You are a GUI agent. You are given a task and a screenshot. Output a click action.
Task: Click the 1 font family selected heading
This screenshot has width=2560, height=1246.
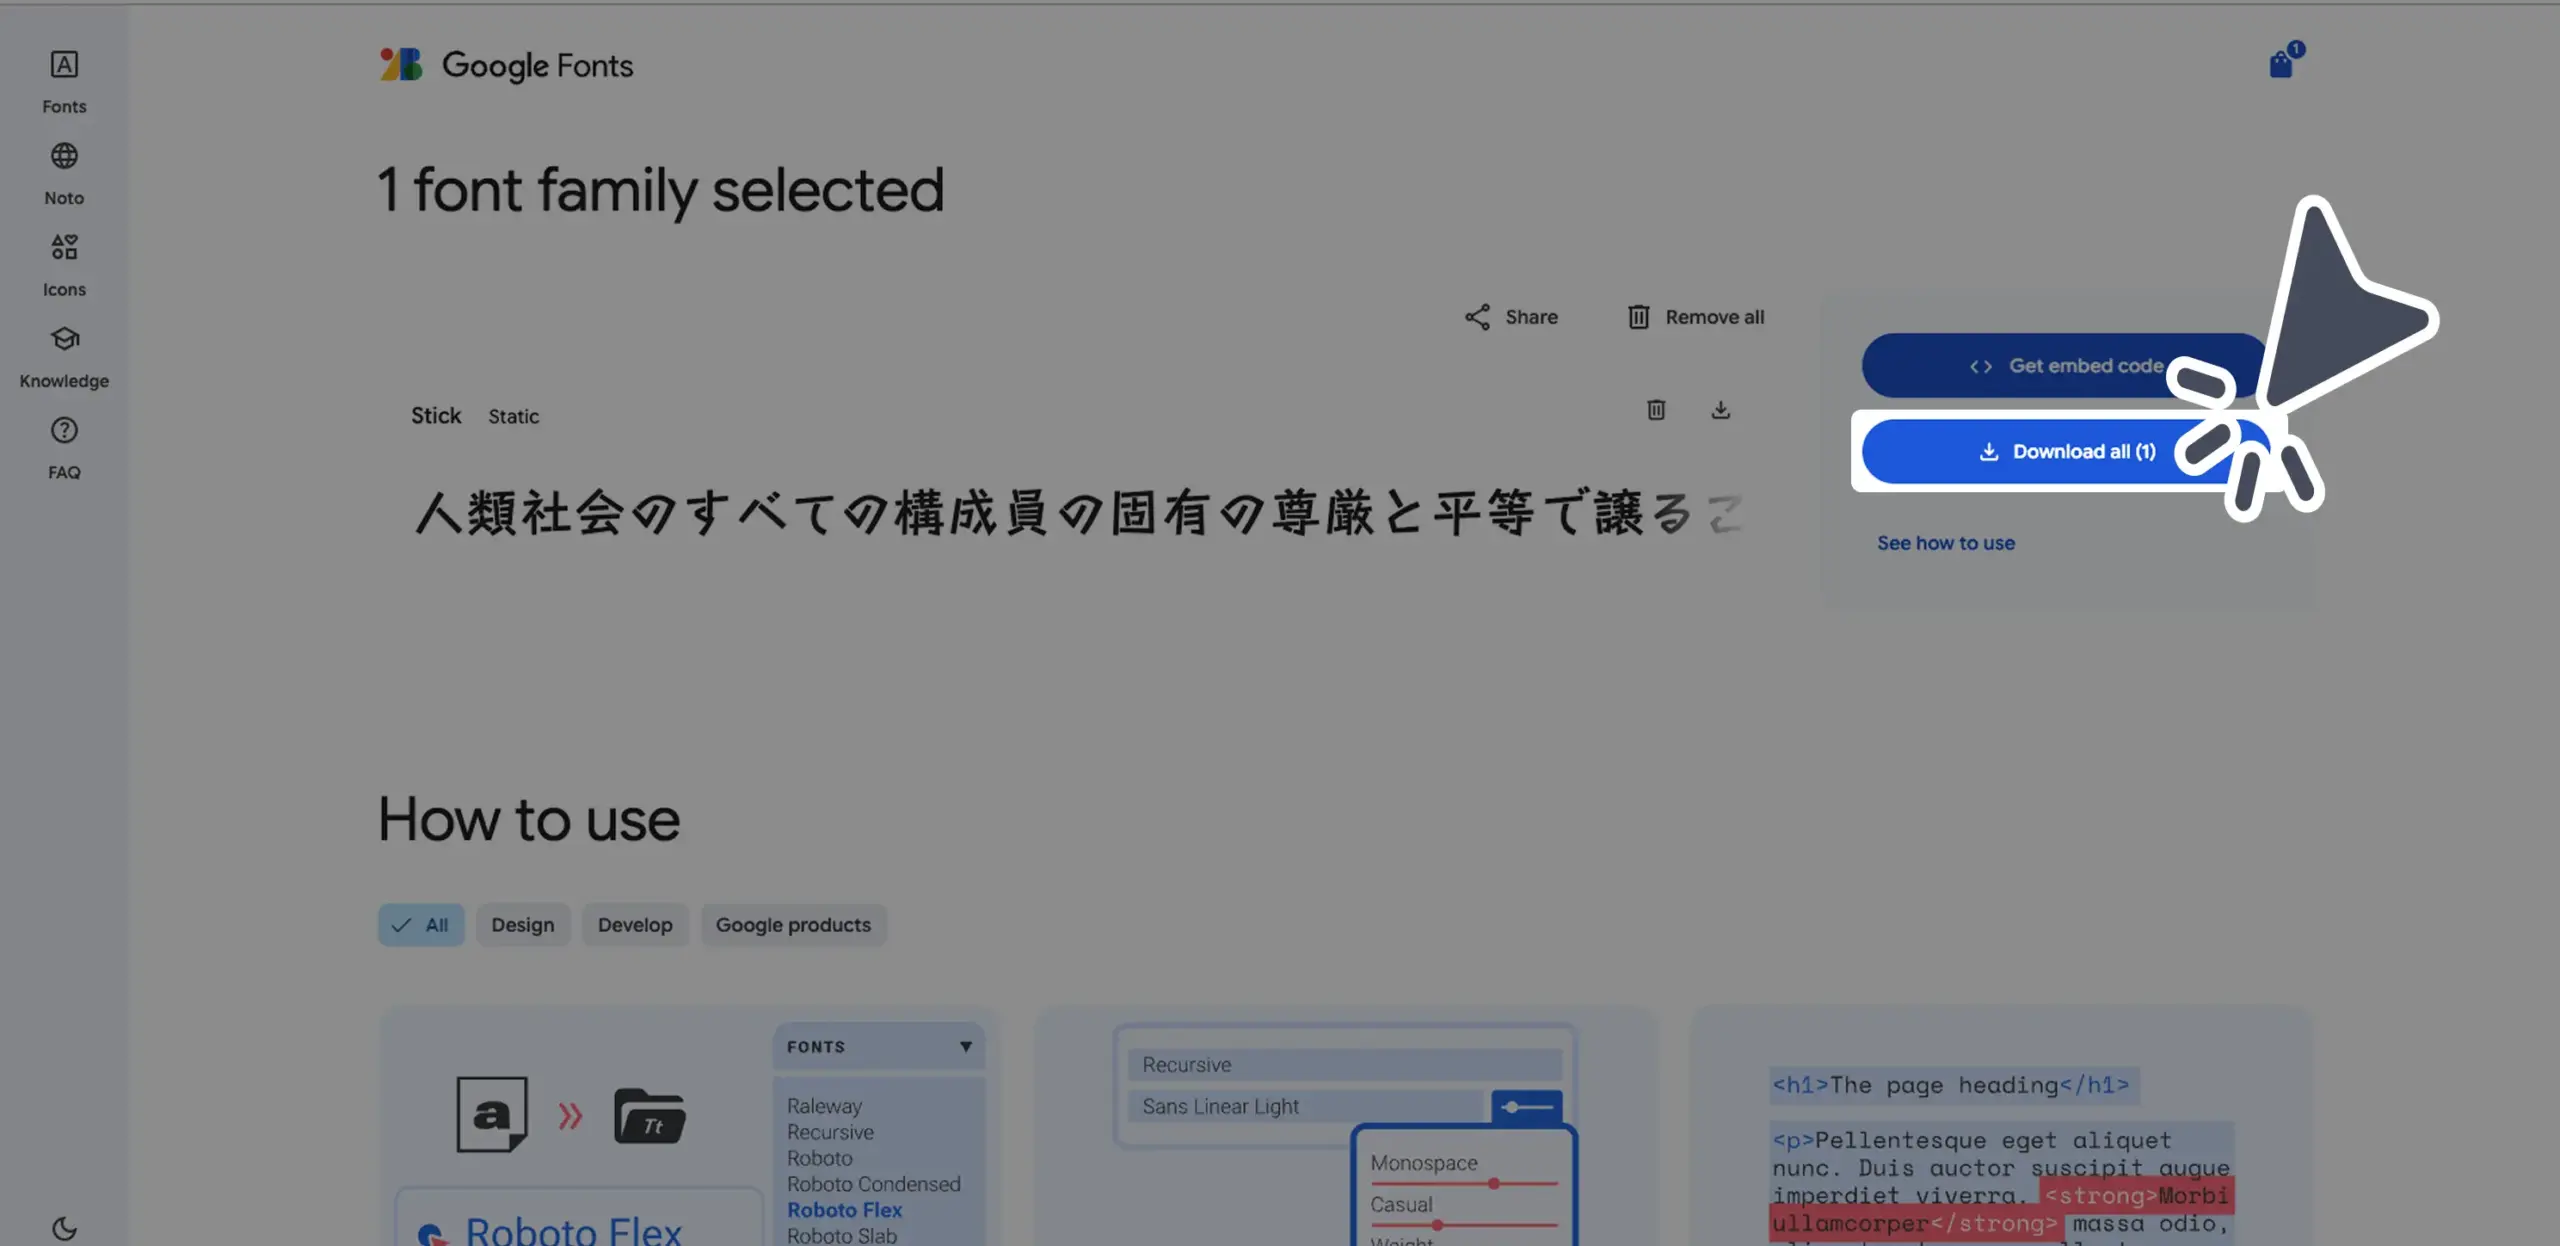pyautogui.click(x=661, y=190)
